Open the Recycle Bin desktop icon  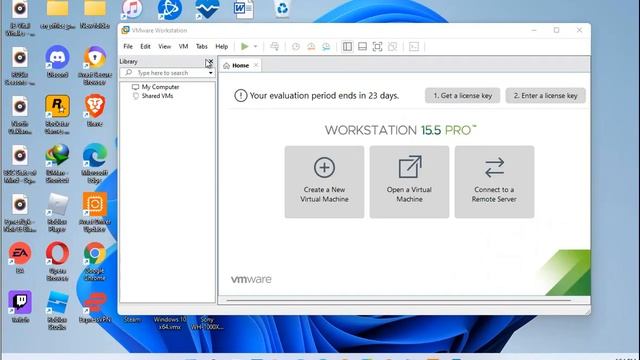coord(282,9)
